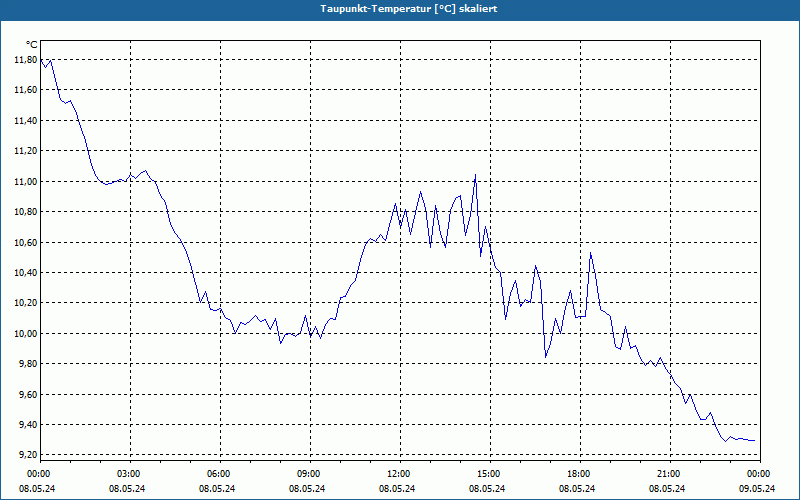Select the 10,20 y-axis value
Screen dimensions: 800x500
pyautogui.click(x=26, y=303)
